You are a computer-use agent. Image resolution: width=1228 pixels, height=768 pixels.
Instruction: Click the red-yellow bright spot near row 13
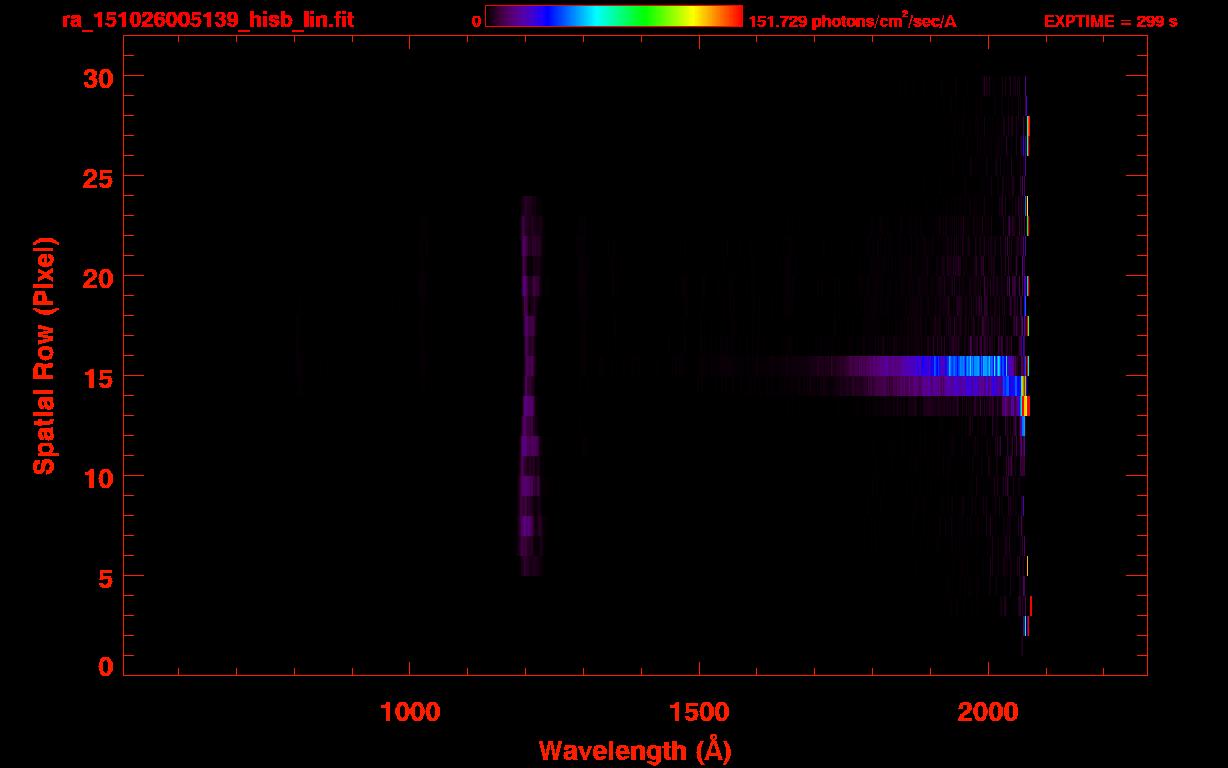pyautogui.click(x=1025, y=406)
